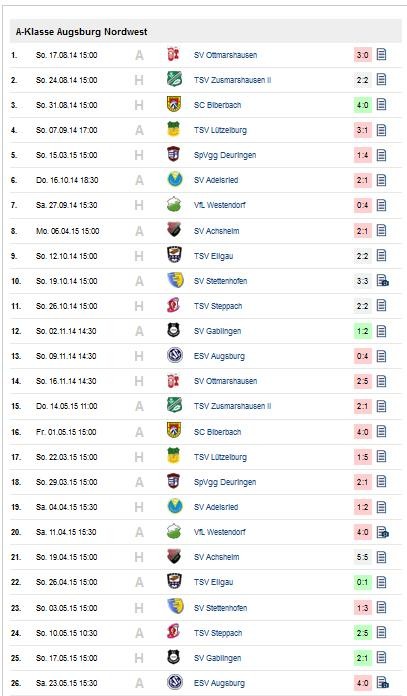This screenshot has height=696, width=407.
Task: Open VfL Westendorf link on matchday 7
Action: click(x=220, y=205)
